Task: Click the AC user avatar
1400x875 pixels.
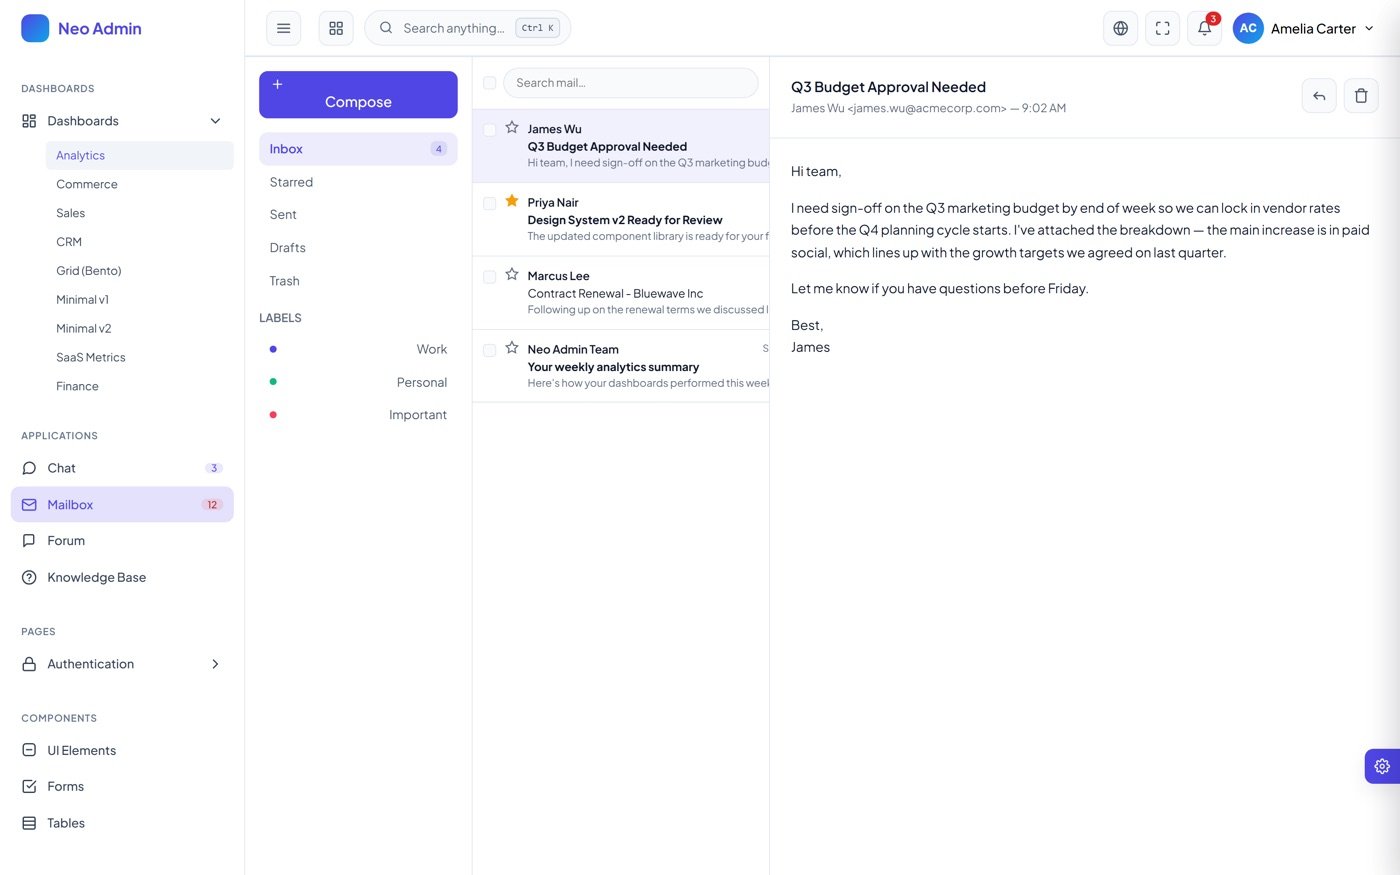Action: [x=1248, y=28]
